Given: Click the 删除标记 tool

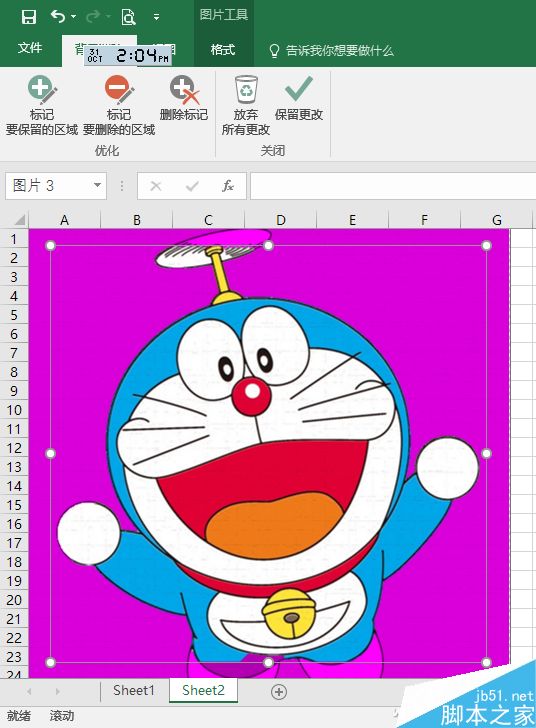Looking at the screenshot, I should click(184, 98).
